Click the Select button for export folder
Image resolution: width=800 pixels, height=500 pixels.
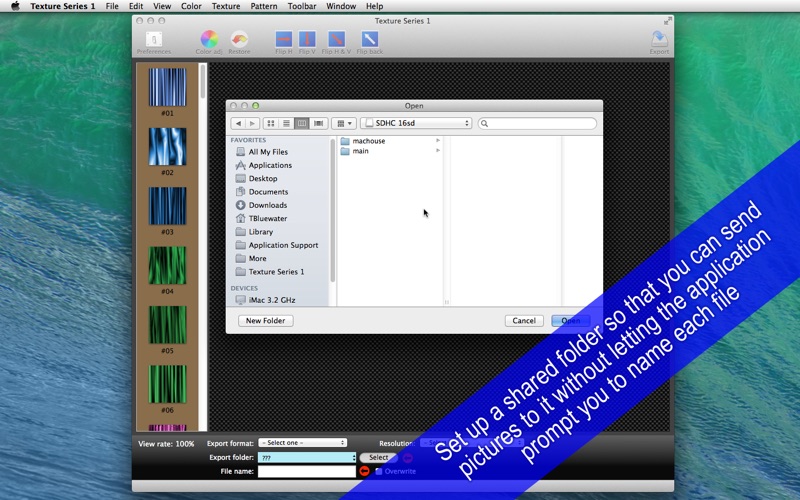[379, 458]
